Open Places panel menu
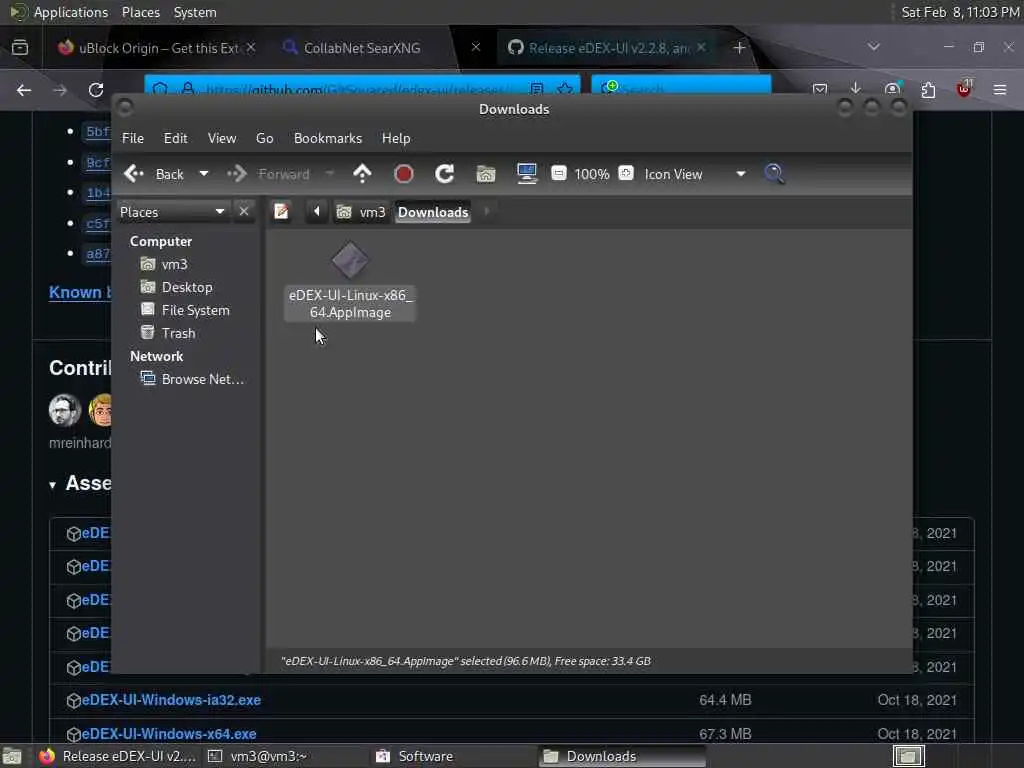Image resolution: width=1024 pixels, height=768 pixels. [x=140, y=12]
